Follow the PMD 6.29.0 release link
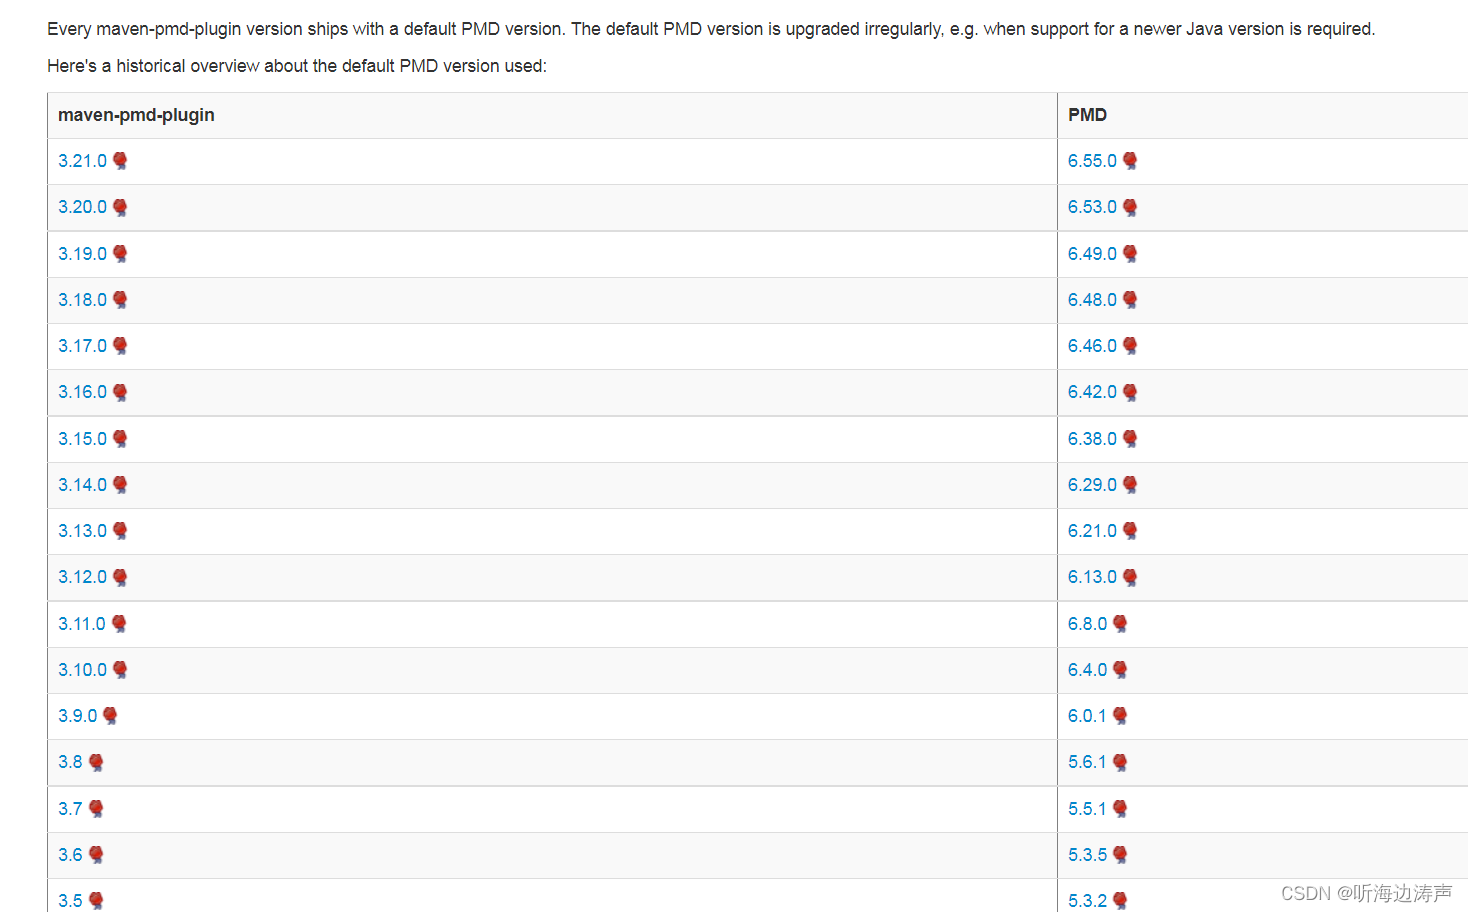The height and width of the screenshot is (912, 1468). [x=1092, y=485]
